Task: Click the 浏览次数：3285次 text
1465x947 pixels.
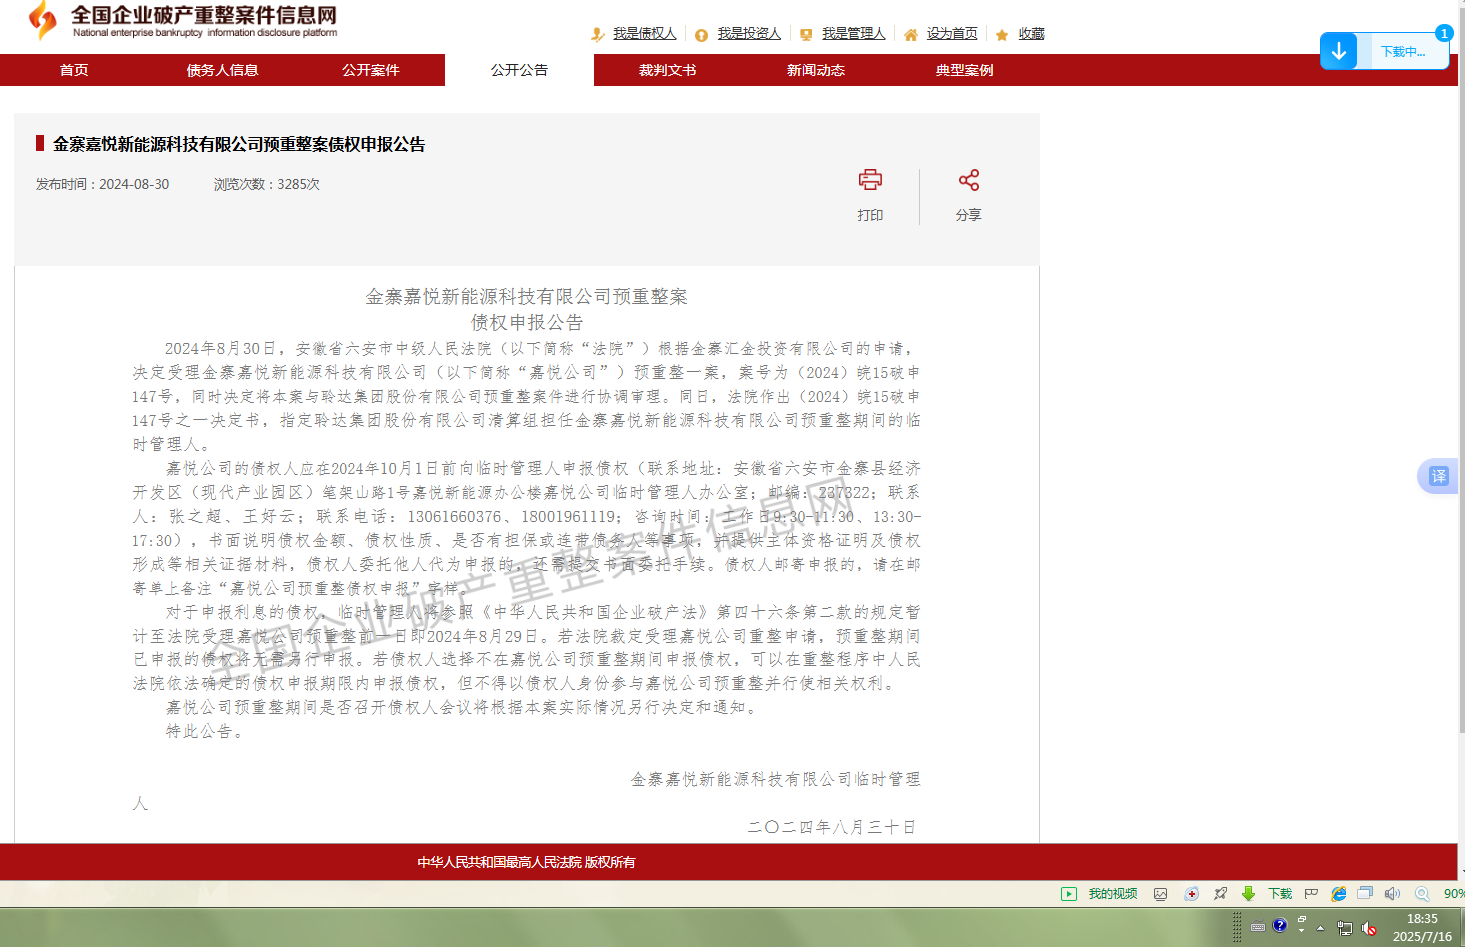Action: coord(267,184)
